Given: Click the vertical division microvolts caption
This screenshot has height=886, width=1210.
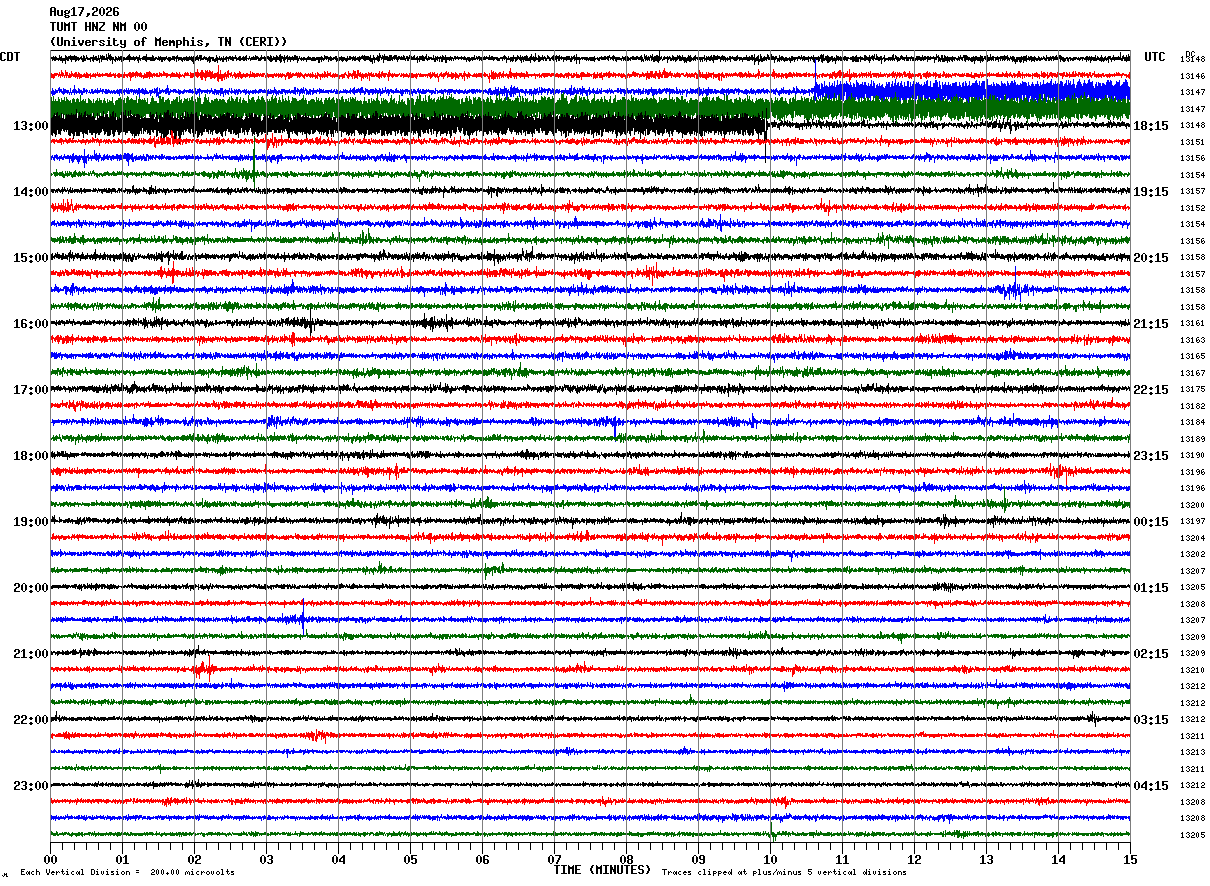Looking at the screenshot, I should pos(127,872).
